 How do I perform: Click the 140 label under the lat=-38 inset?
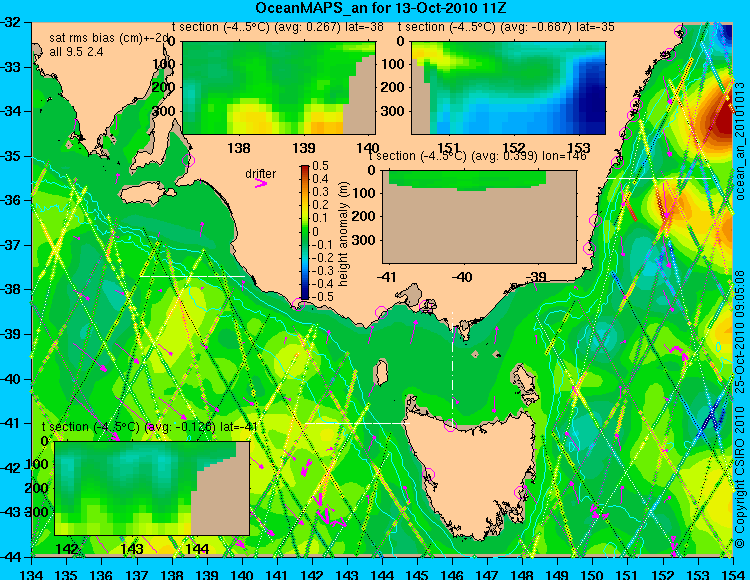coord(368,148)
